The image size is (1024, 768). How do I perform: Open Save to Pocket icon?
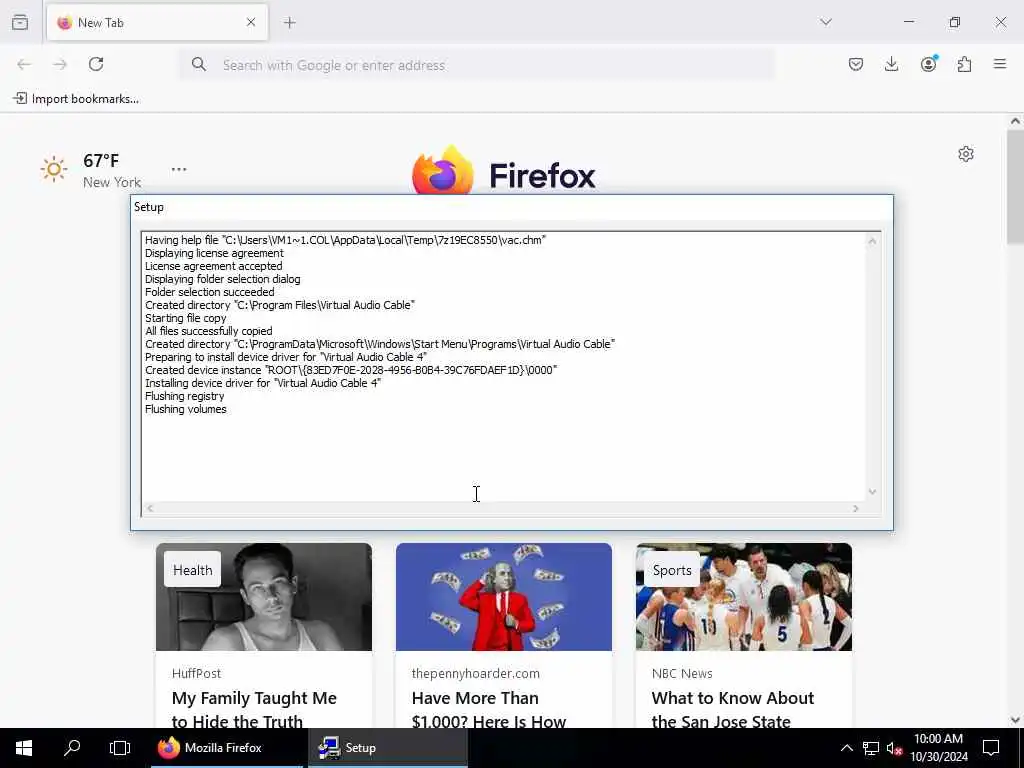point(856,64)
